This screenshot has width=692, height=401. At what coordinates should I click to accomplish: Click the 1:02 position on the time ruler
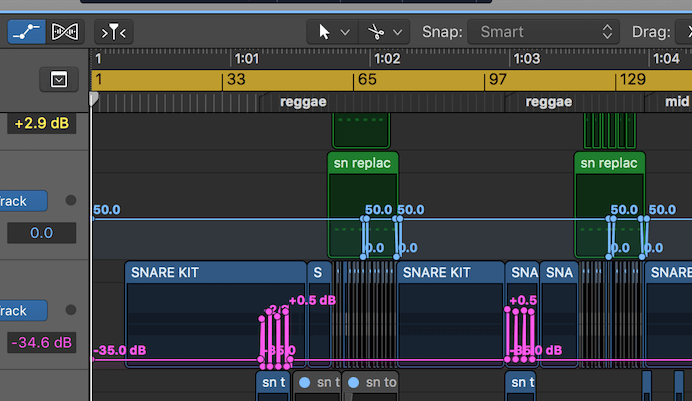click(x=387, y=59)
